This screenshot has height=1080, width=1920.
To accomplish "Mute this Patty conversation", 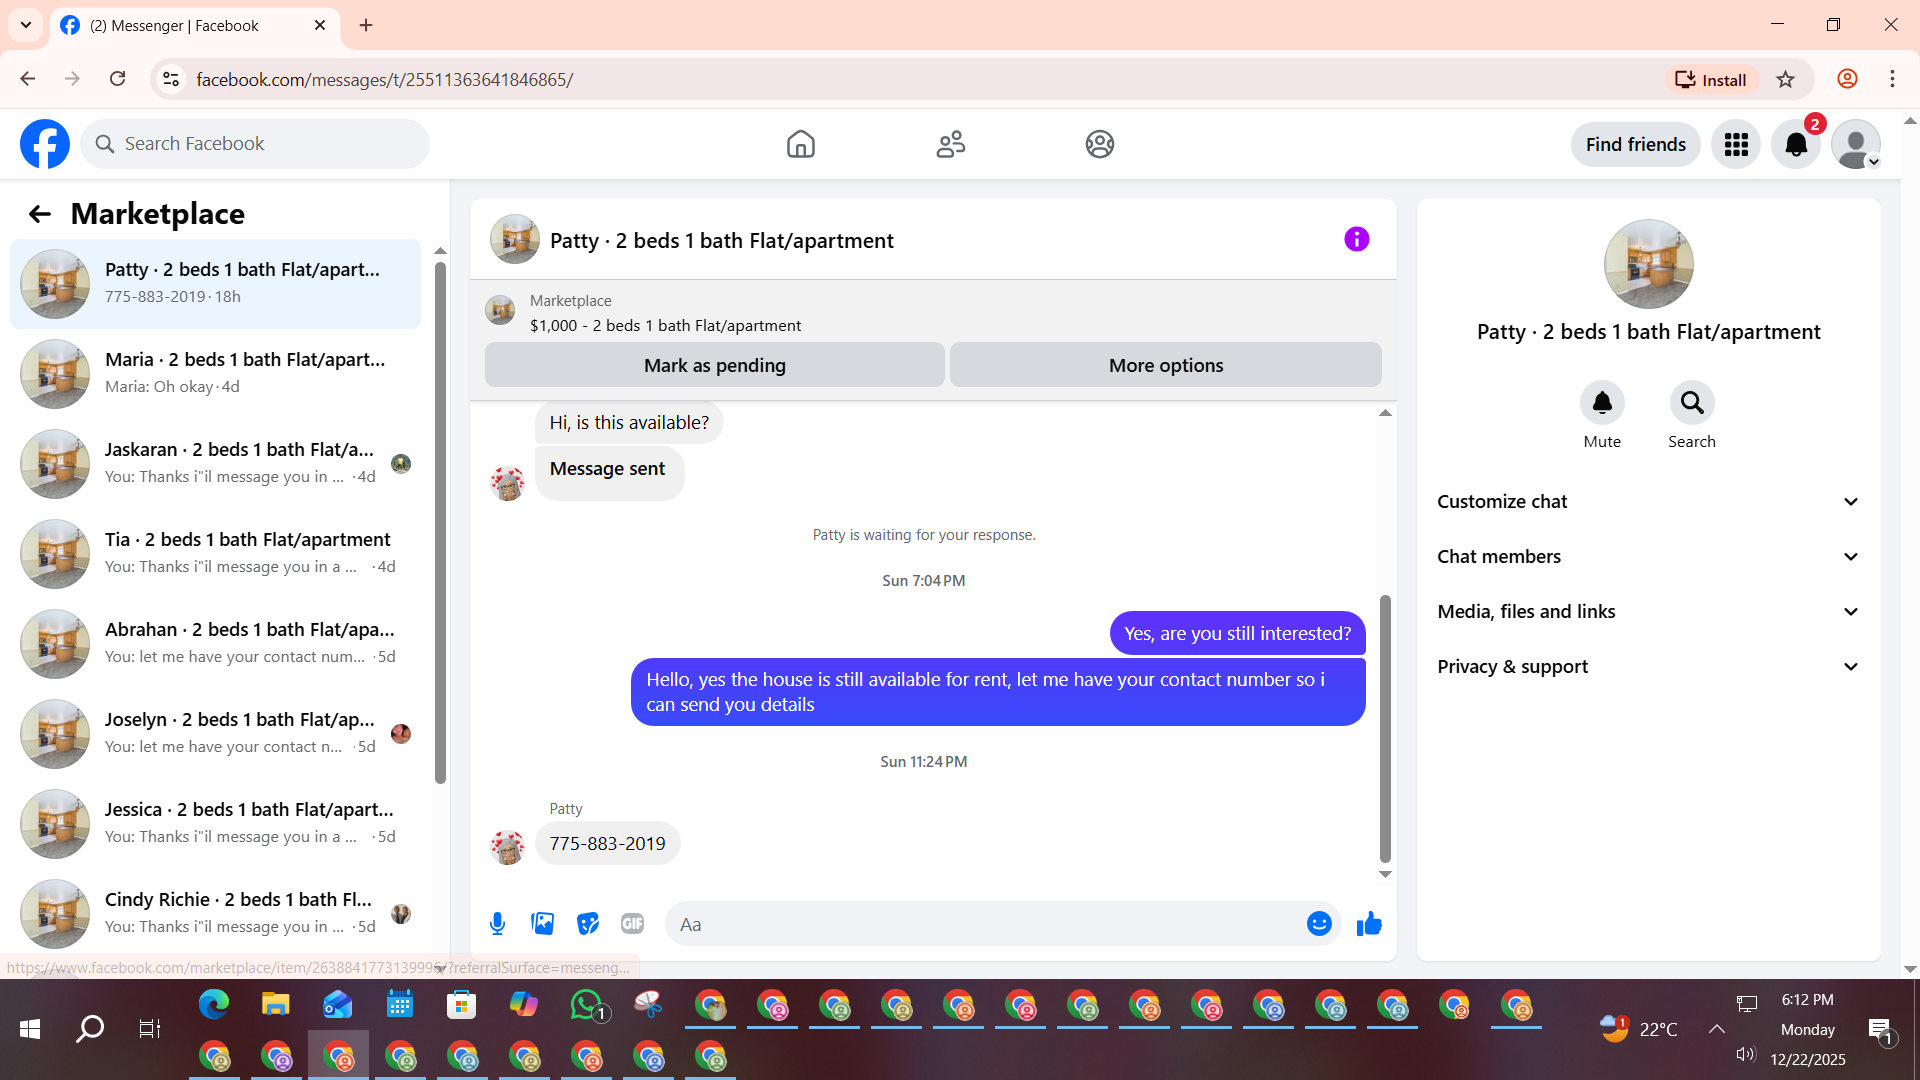I will pos(1602,403).
